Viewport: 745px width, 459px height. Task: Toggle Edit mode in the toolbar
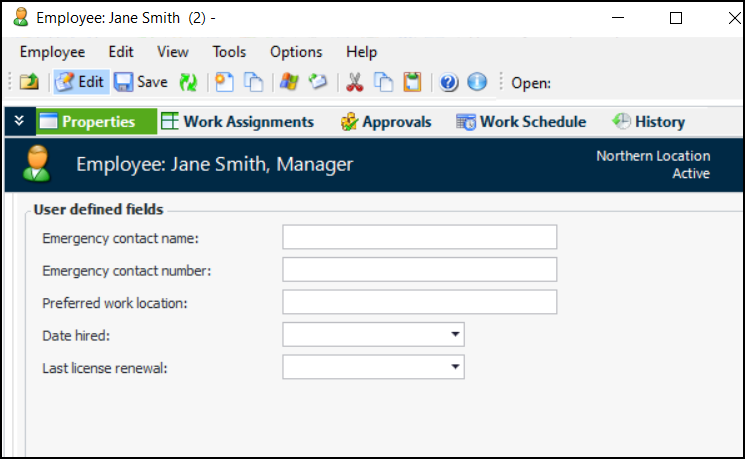[80, 83]
